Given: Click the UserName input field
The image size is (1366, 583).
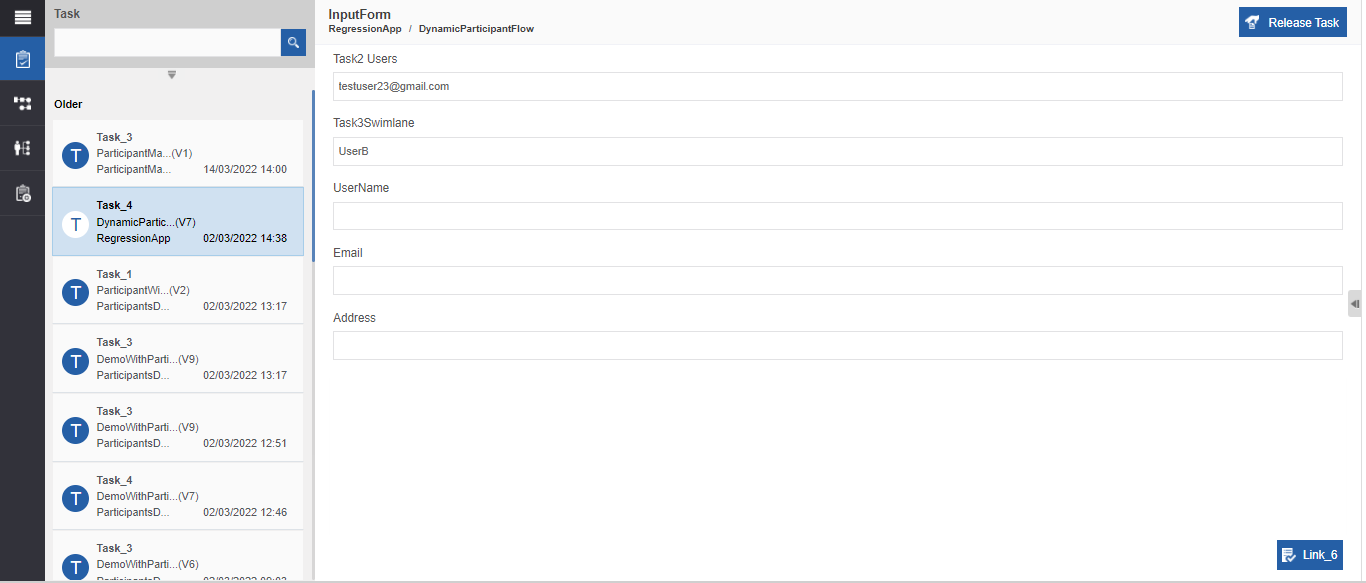Looking at the screenshot, I should tap(837, 216).
